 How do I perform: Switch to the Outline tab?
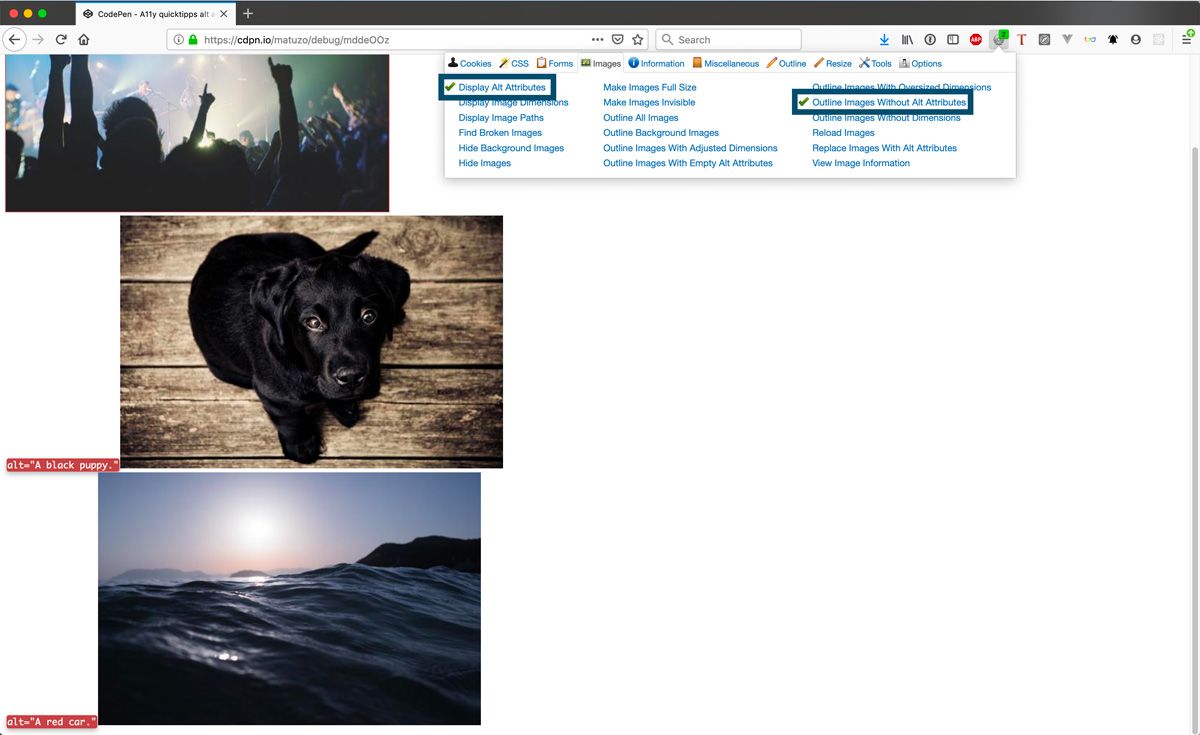click(x=787, y=63)
